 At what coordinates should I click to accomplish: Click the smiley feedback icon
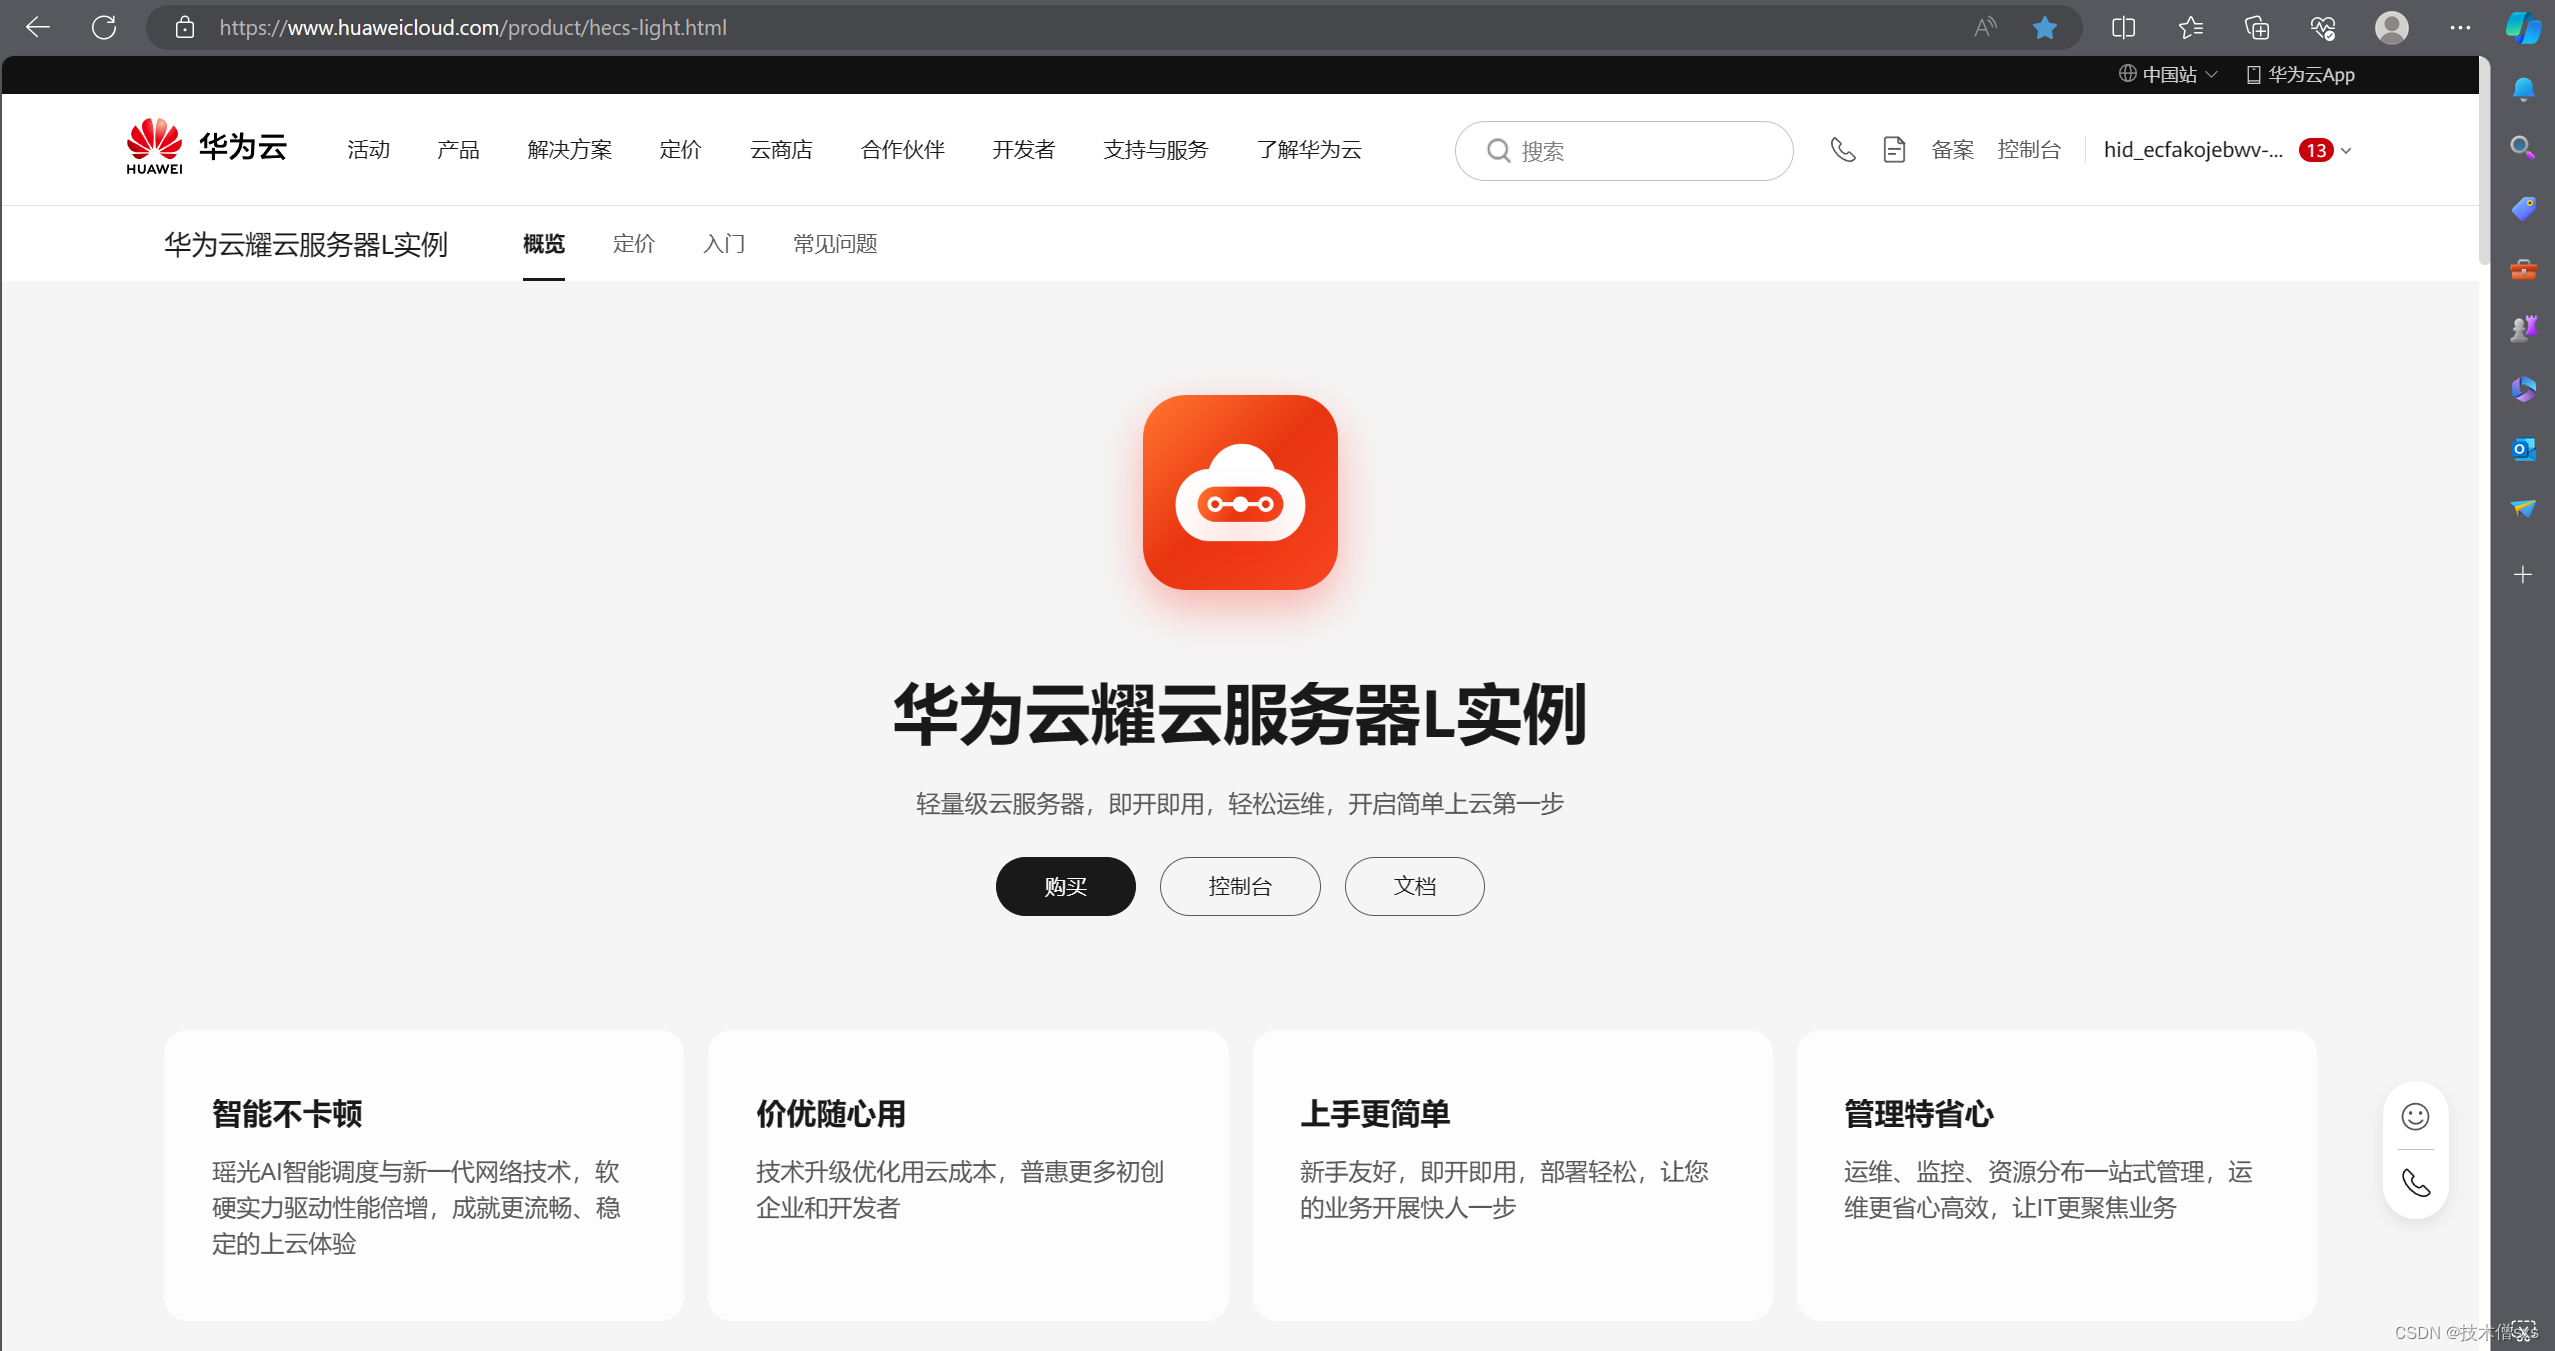[2415, 1116]
